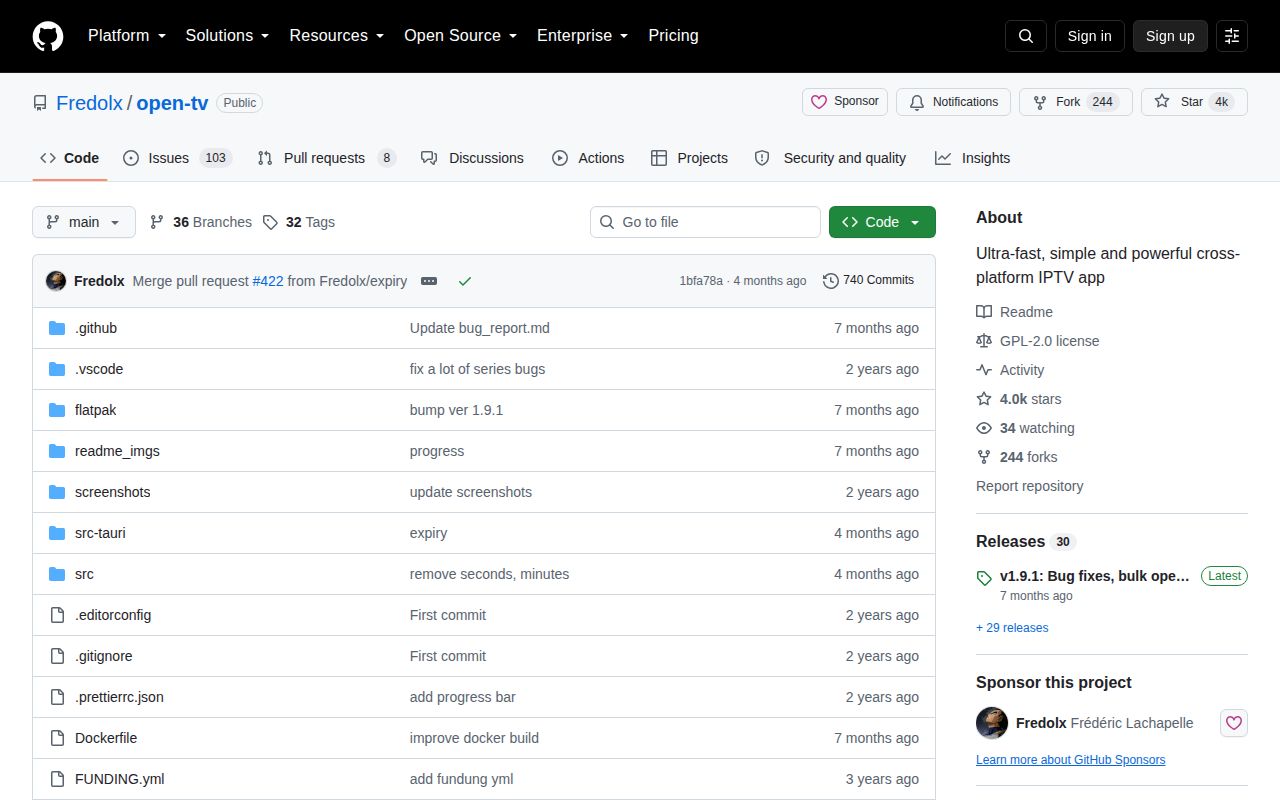Viewport: 1280px width, 800px height.
Task: Switch to the Projects tab
Action: click(x=689, y=158)
